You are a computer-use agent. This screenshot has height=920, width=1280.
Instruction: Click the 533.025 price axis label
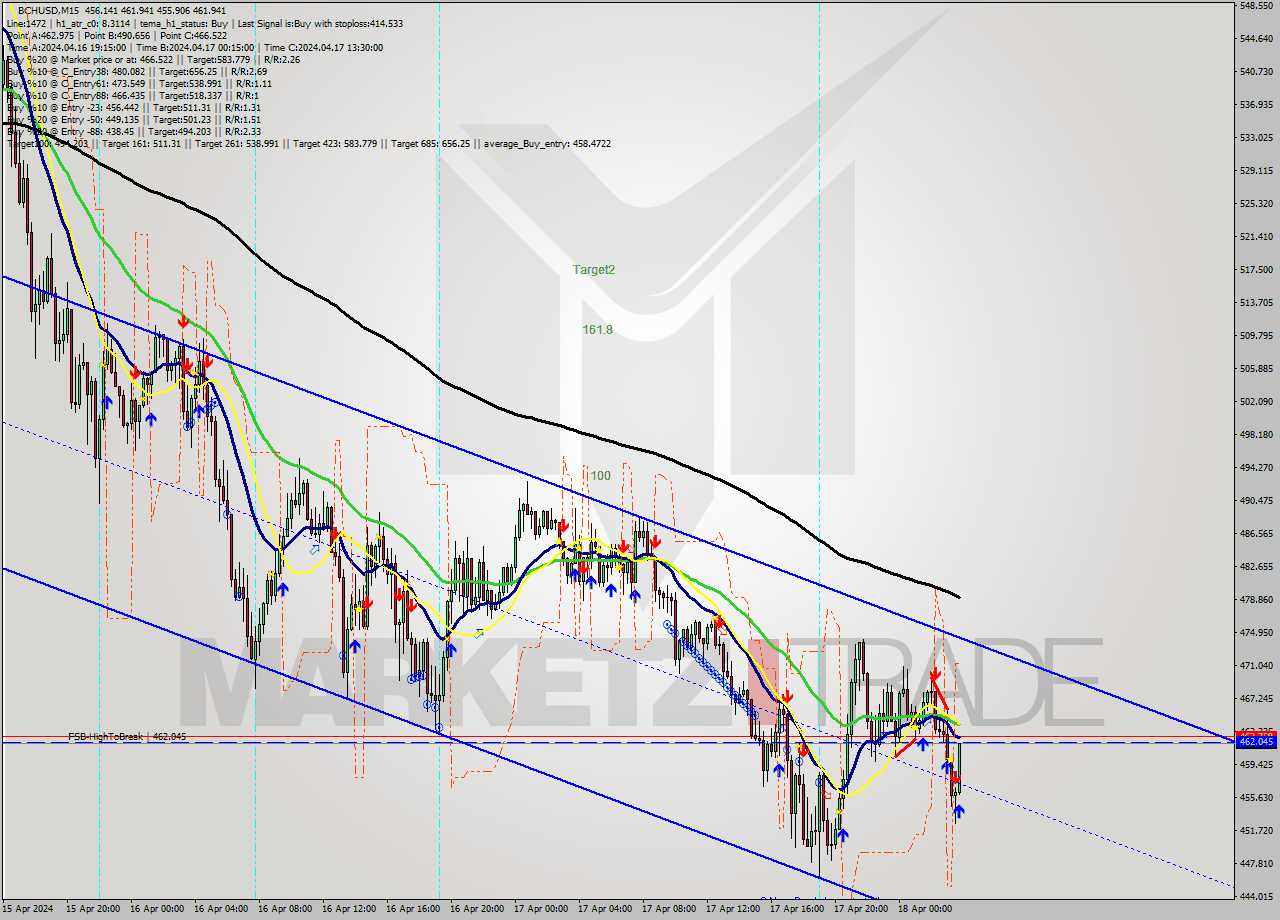[1256, 137]
